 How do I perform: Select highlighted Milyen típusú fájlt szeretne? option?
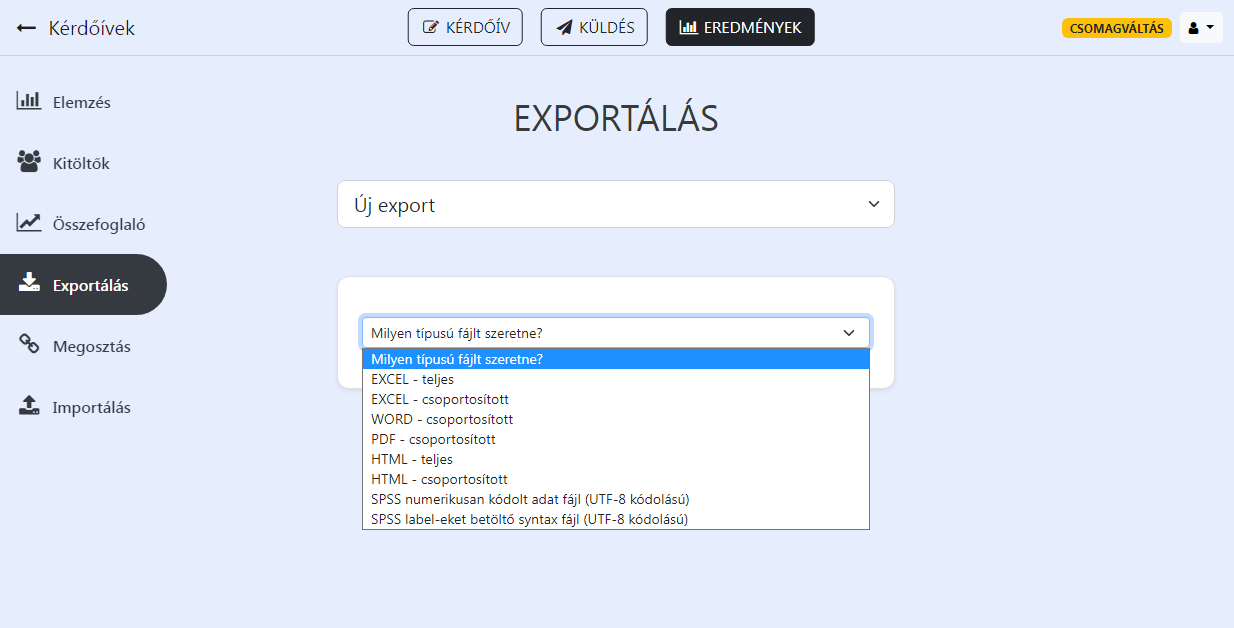pyautogui.click(x=616, y=359)
